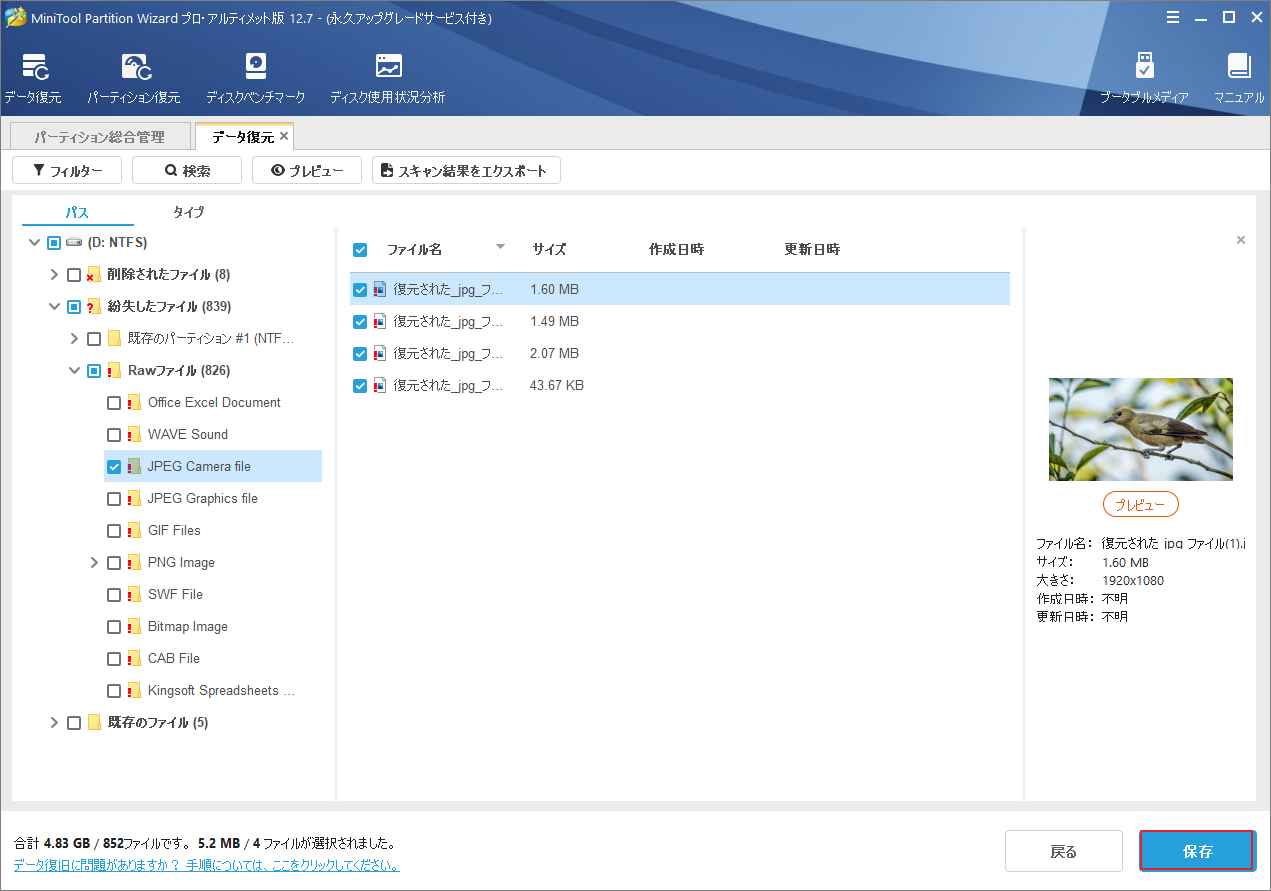
Task: Switch to パーティション総合管理 tab
Action: click(99, 137)
